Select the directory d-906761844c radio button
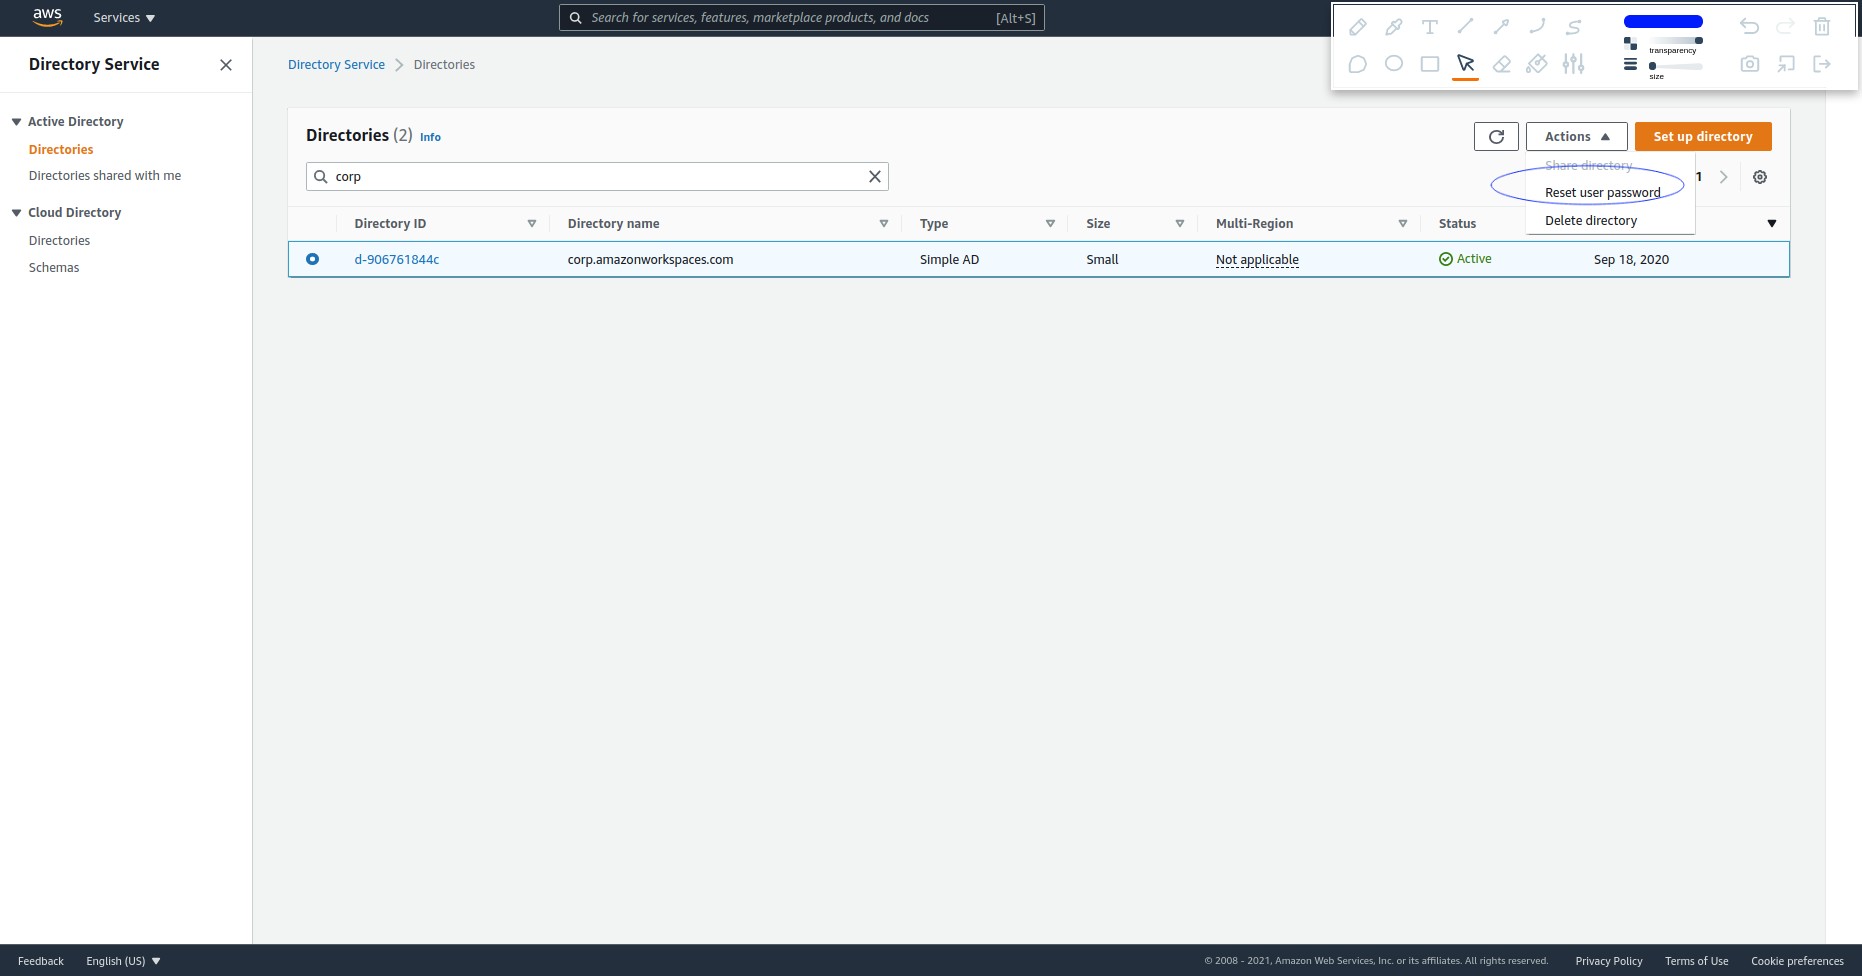 pos(313,258)
